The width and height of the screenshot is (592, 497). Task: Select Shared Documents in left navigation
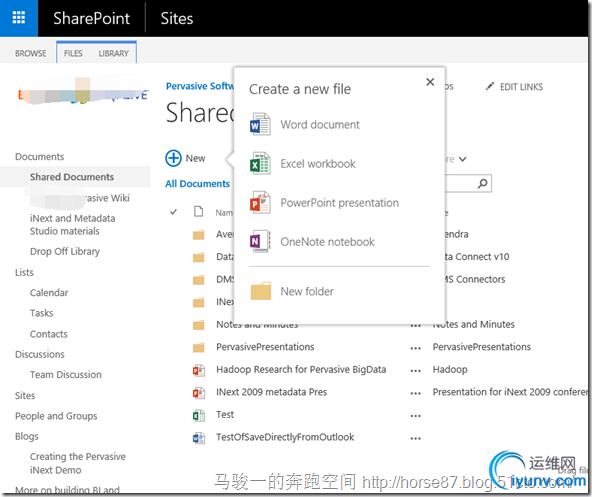point(72,177)
